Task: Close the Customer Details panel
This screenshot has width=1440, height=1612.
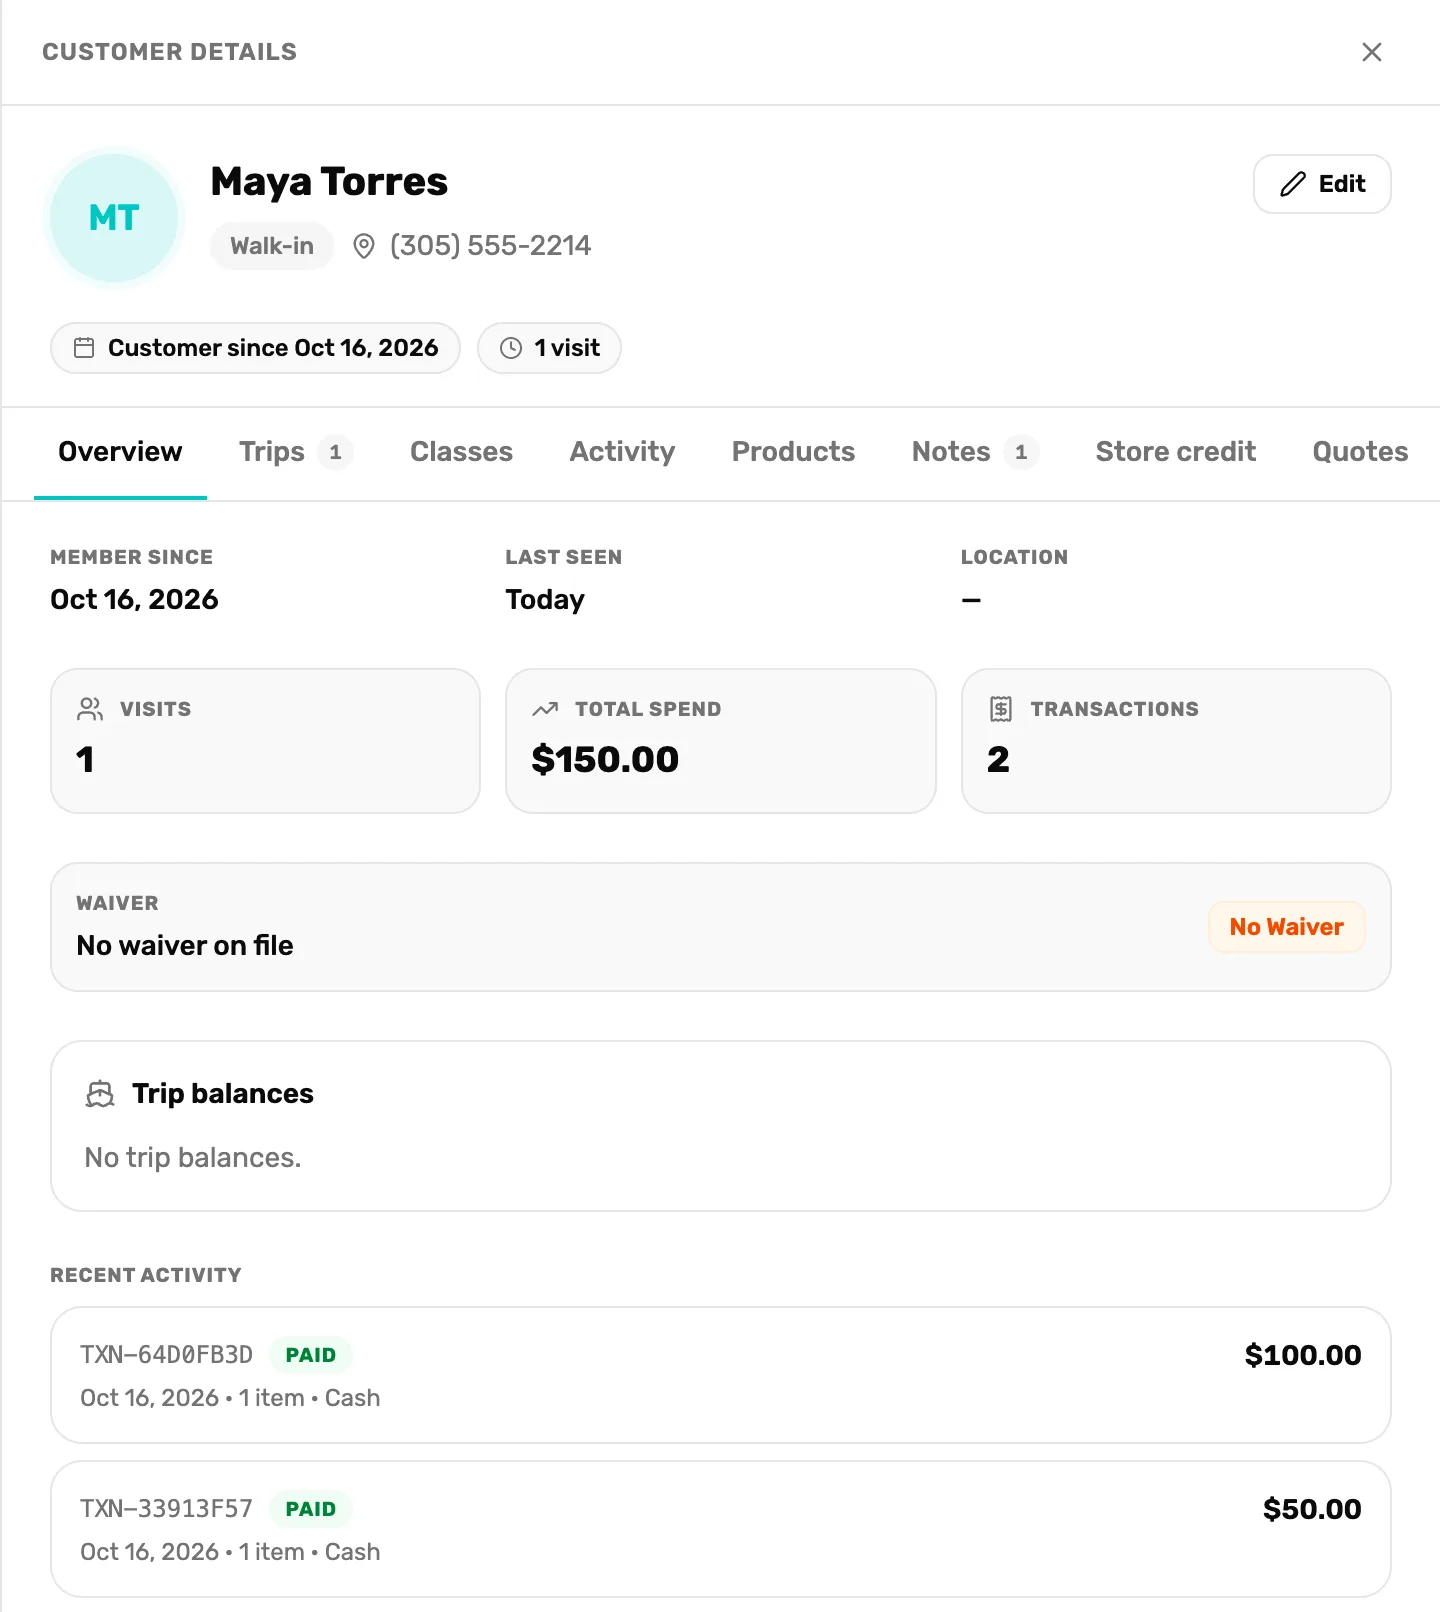Action: 1371,52
